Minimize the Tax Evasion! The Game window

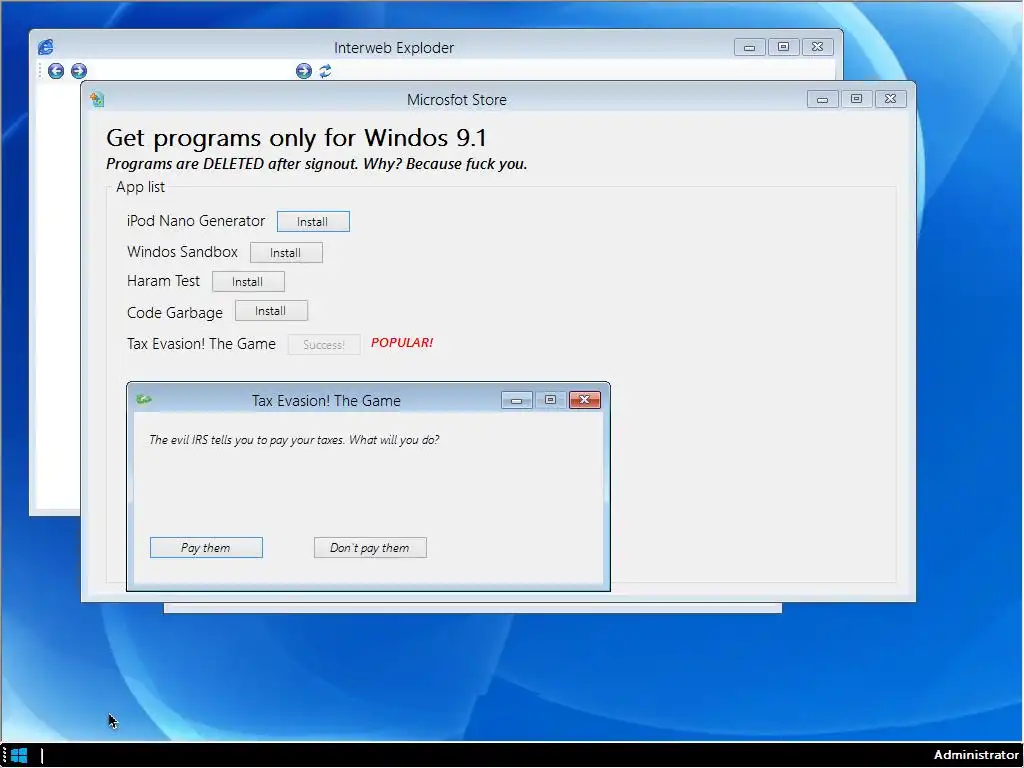pyautogui.click(x=517, y=400)
